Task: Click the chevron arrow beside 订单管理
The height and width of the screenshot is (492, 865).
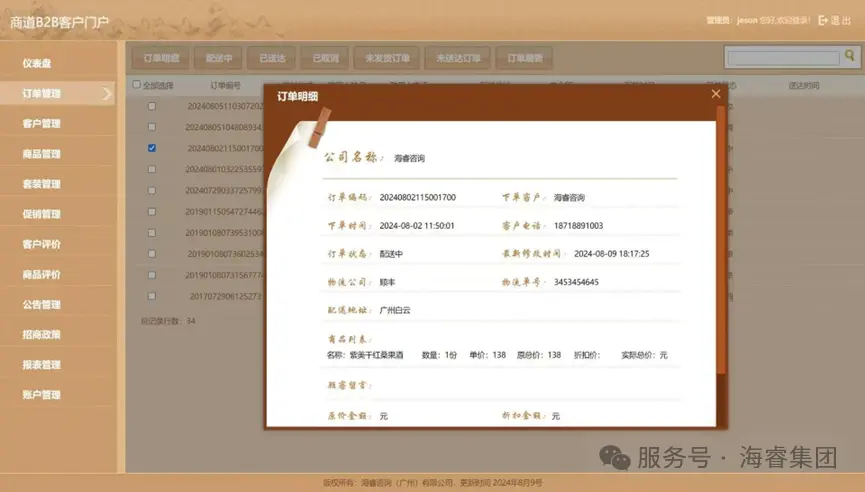Action: click(108, 94)
